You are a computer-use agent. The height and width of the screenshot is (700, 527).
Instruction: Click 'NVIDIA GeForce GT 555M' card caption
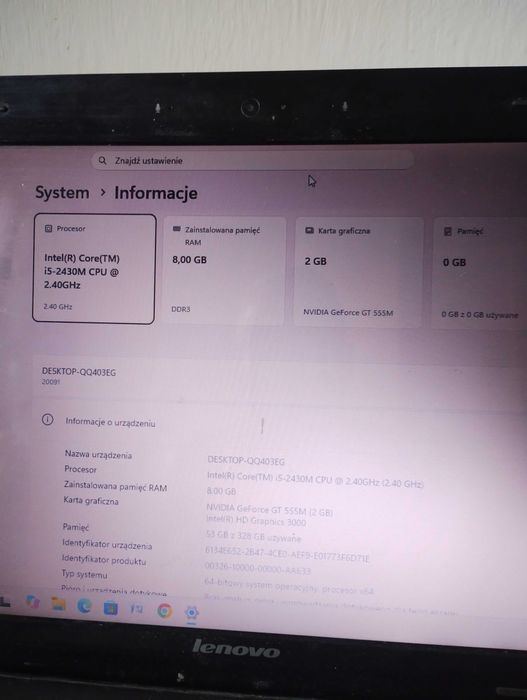348,312
